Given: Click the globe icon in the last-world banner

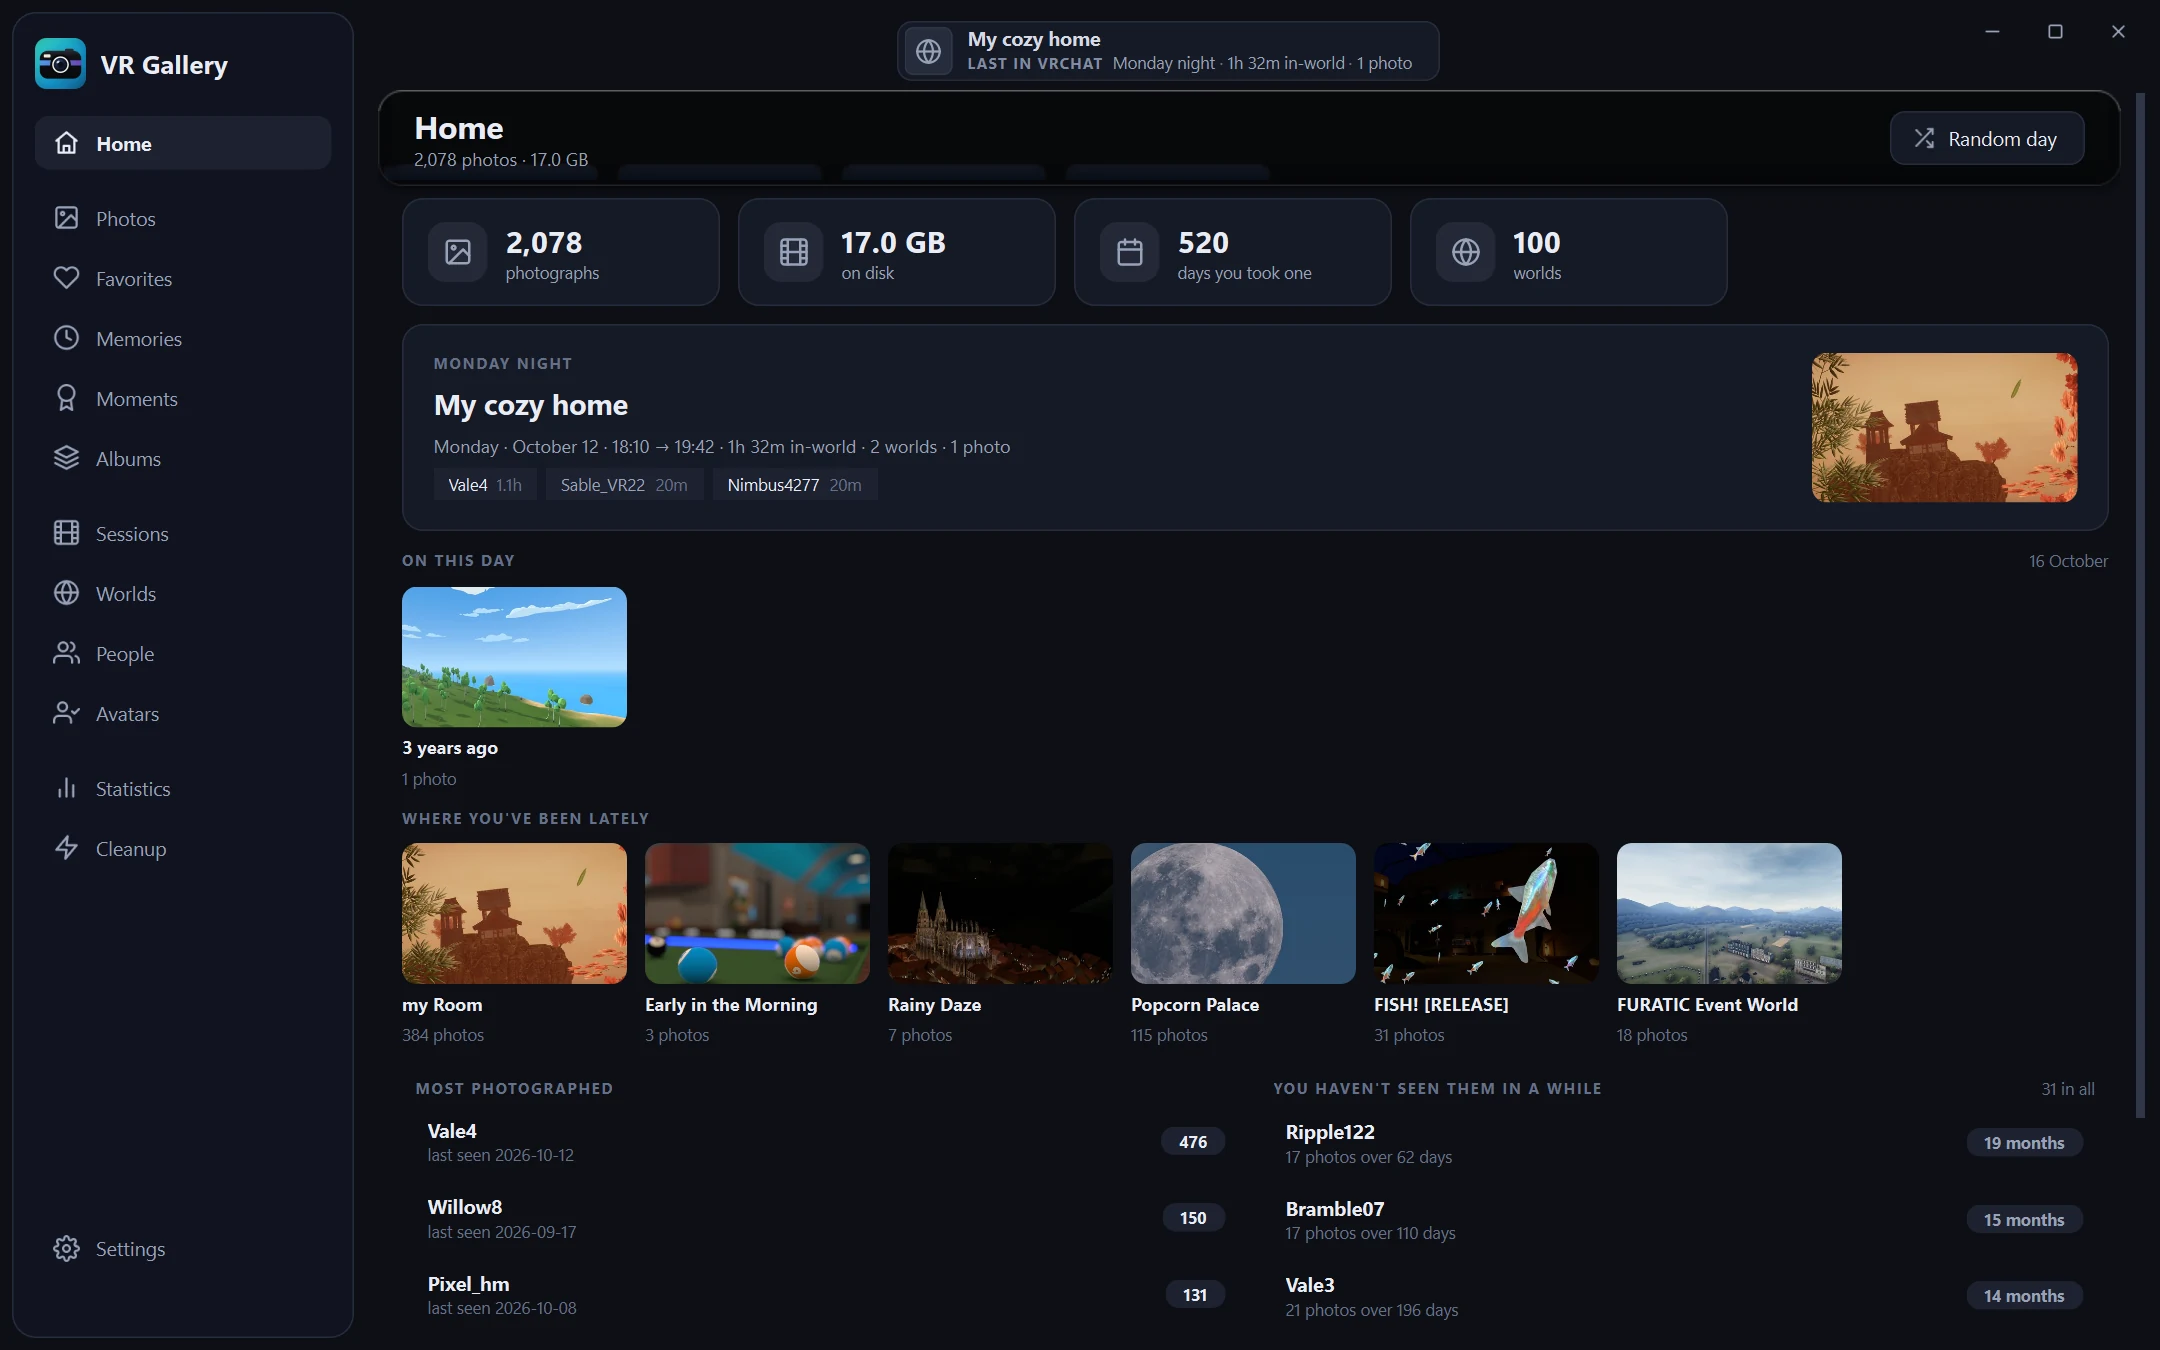Looking at the screenshot, I should pyautogui.click(x=928, y=51).
